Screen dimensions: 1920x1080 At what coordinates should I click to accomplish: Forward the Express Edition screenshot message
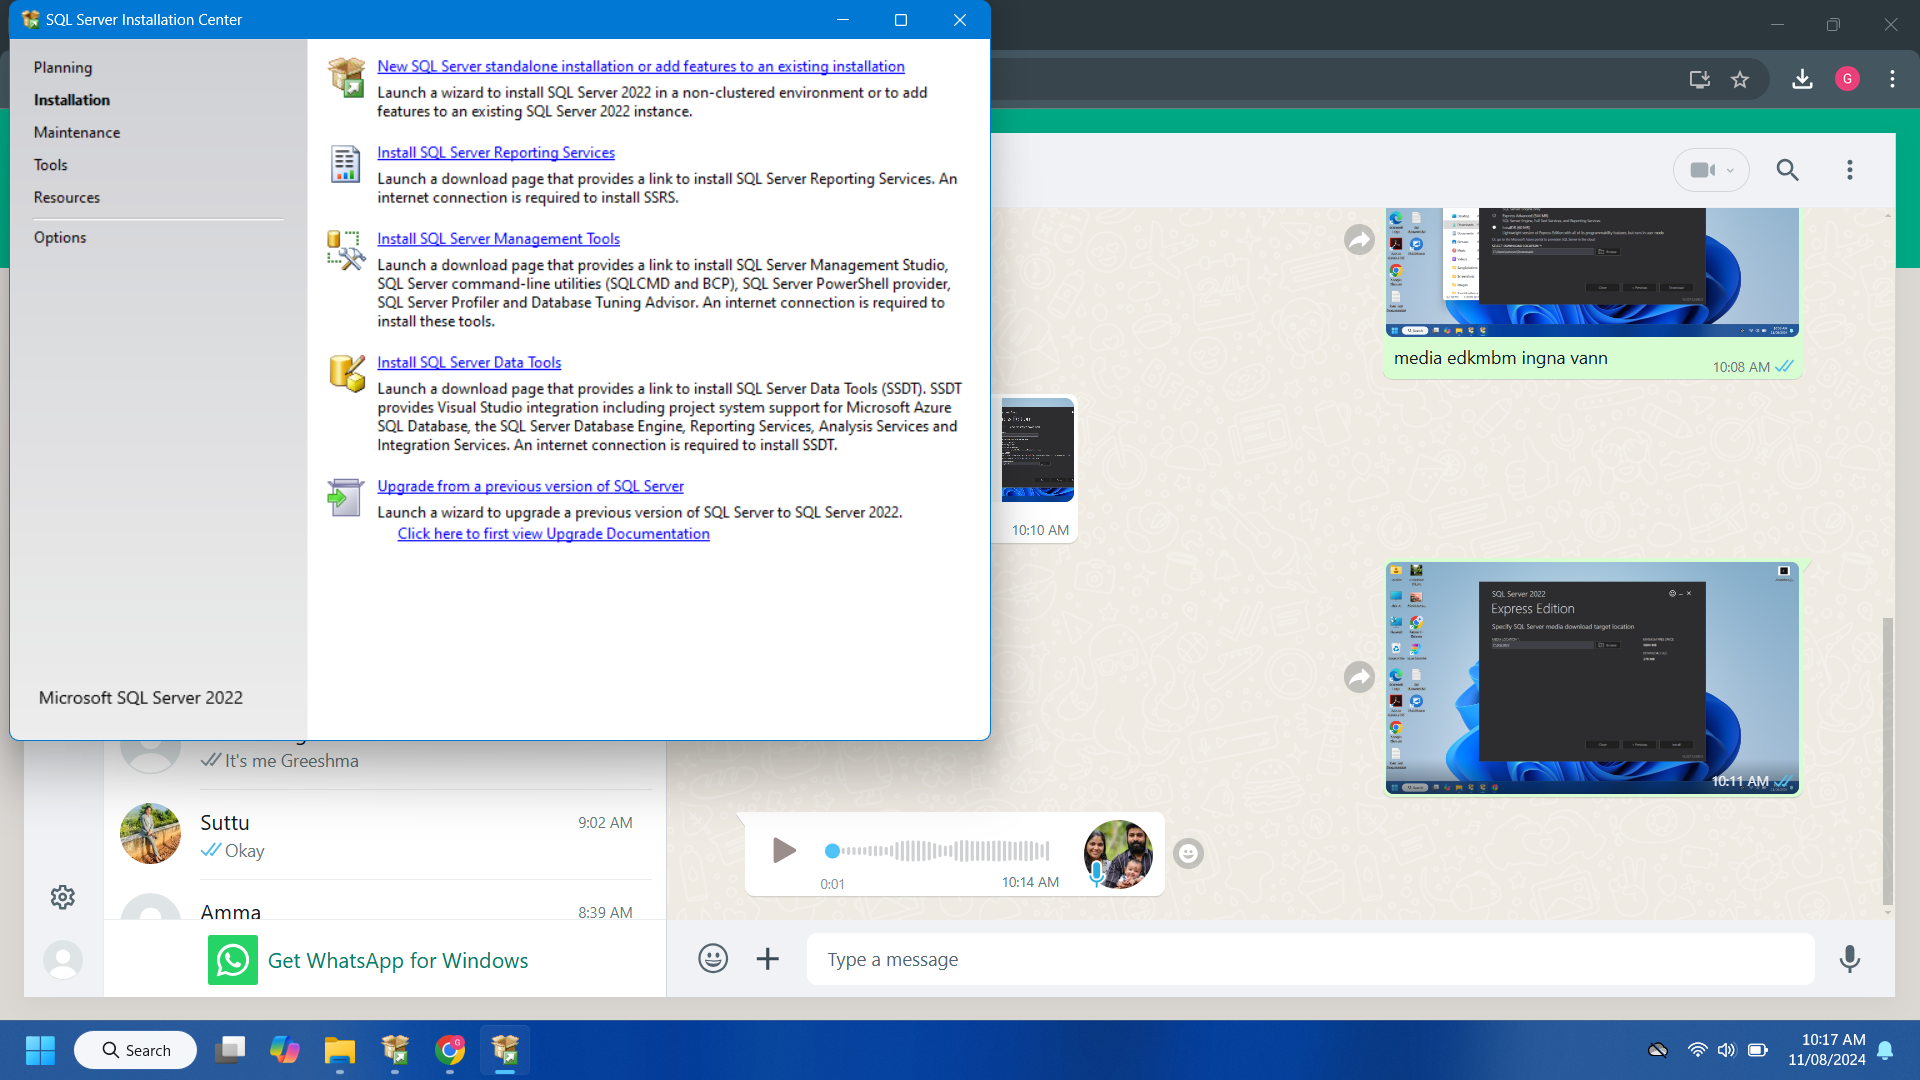tap(1359, 677)
